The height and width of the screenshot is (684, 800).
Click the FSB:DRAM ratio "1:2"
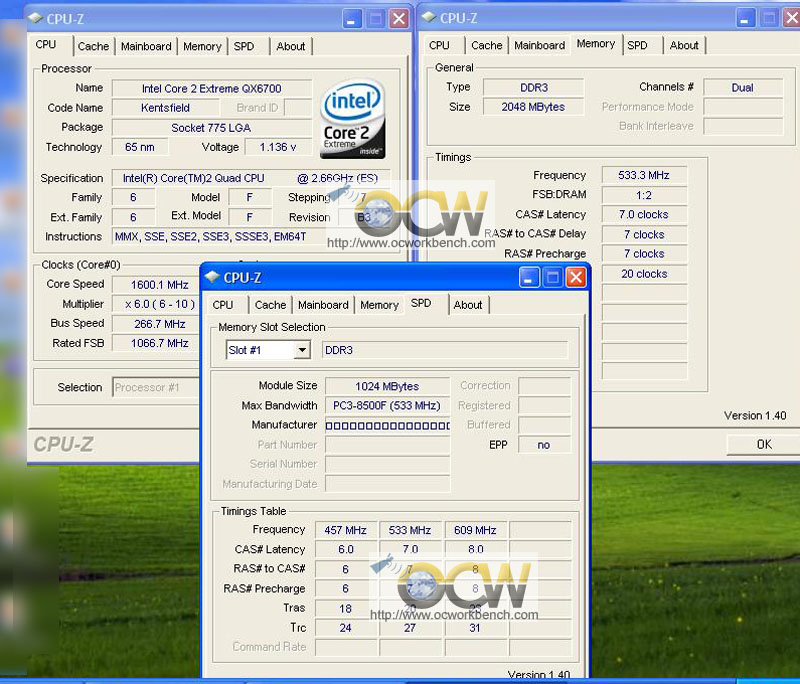[x=644, y=195]
